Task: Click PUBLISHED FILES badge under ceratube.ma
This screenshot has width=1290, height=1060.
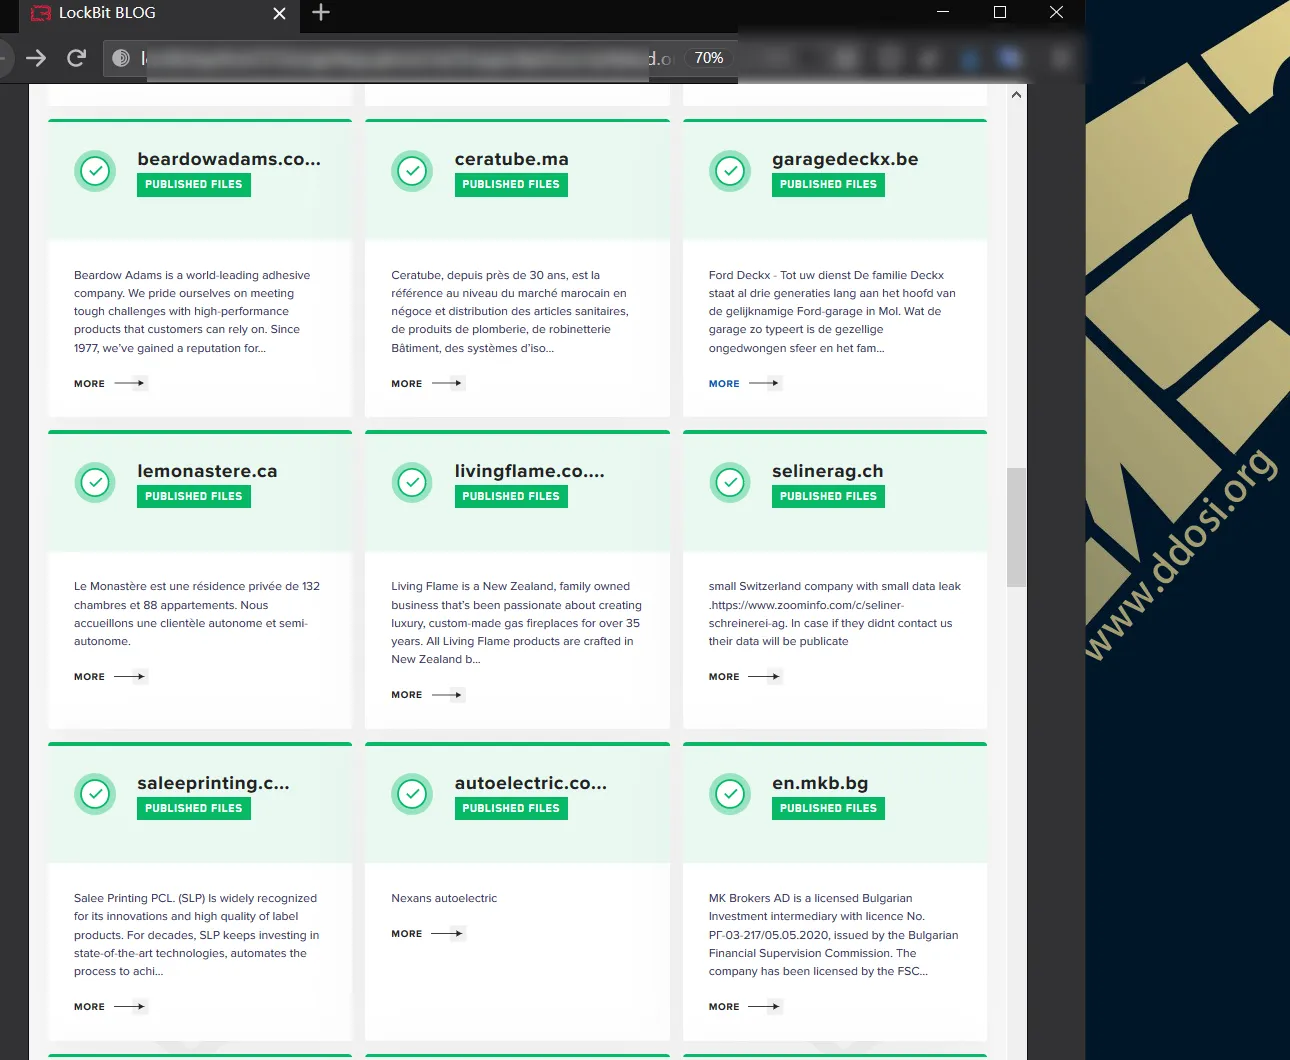Action: pos(511,185)
